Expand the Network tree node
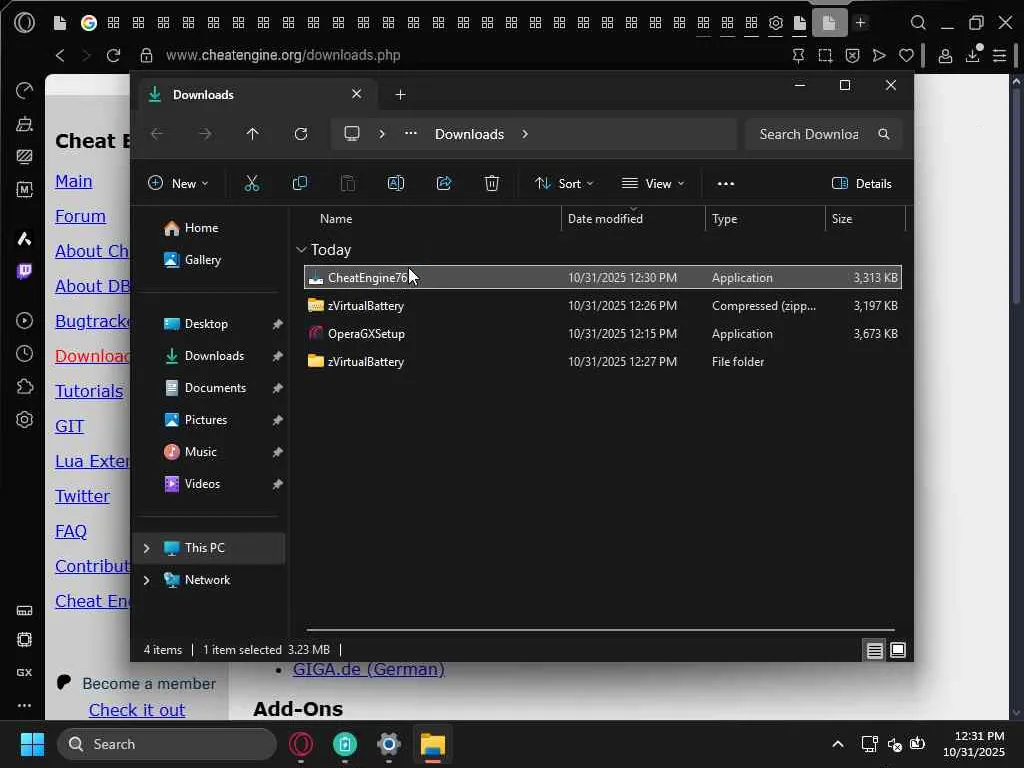Screen dimensions: 1024x768 tap(146, 580)
